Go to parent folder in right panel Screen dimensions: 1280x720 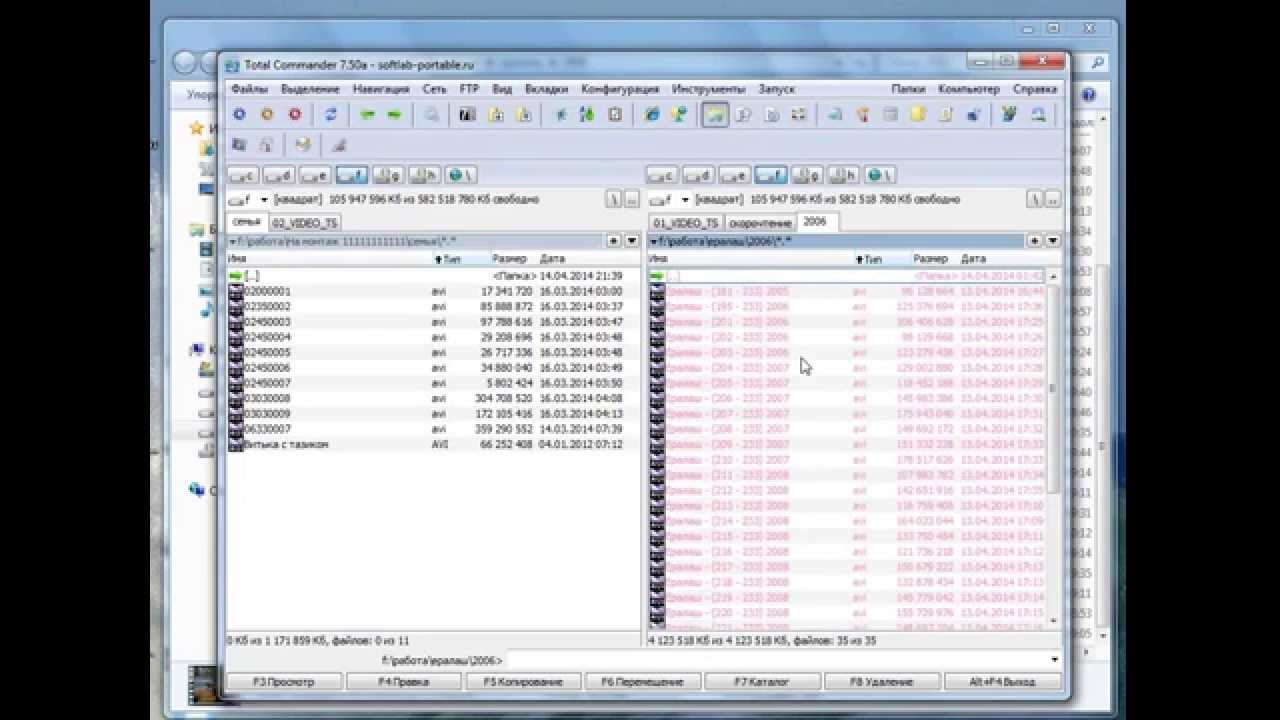click(x=1052, y=199)
